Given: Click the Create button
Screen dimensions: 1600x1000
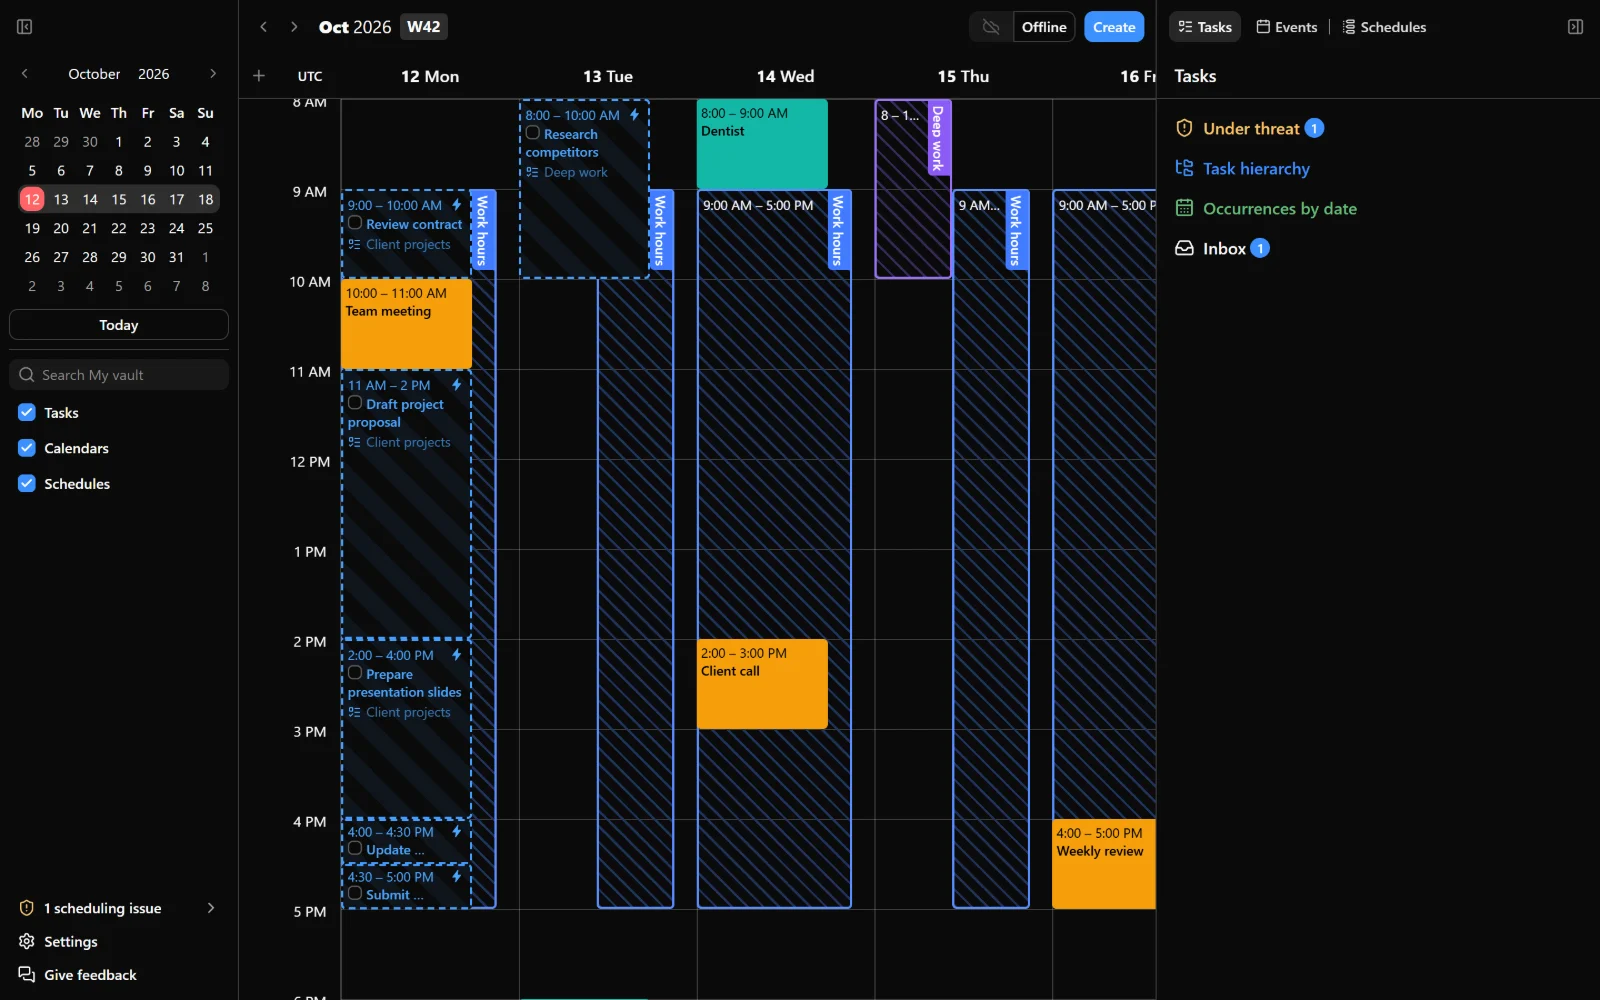Looking at the screenshot, I should pos(1114,27).
